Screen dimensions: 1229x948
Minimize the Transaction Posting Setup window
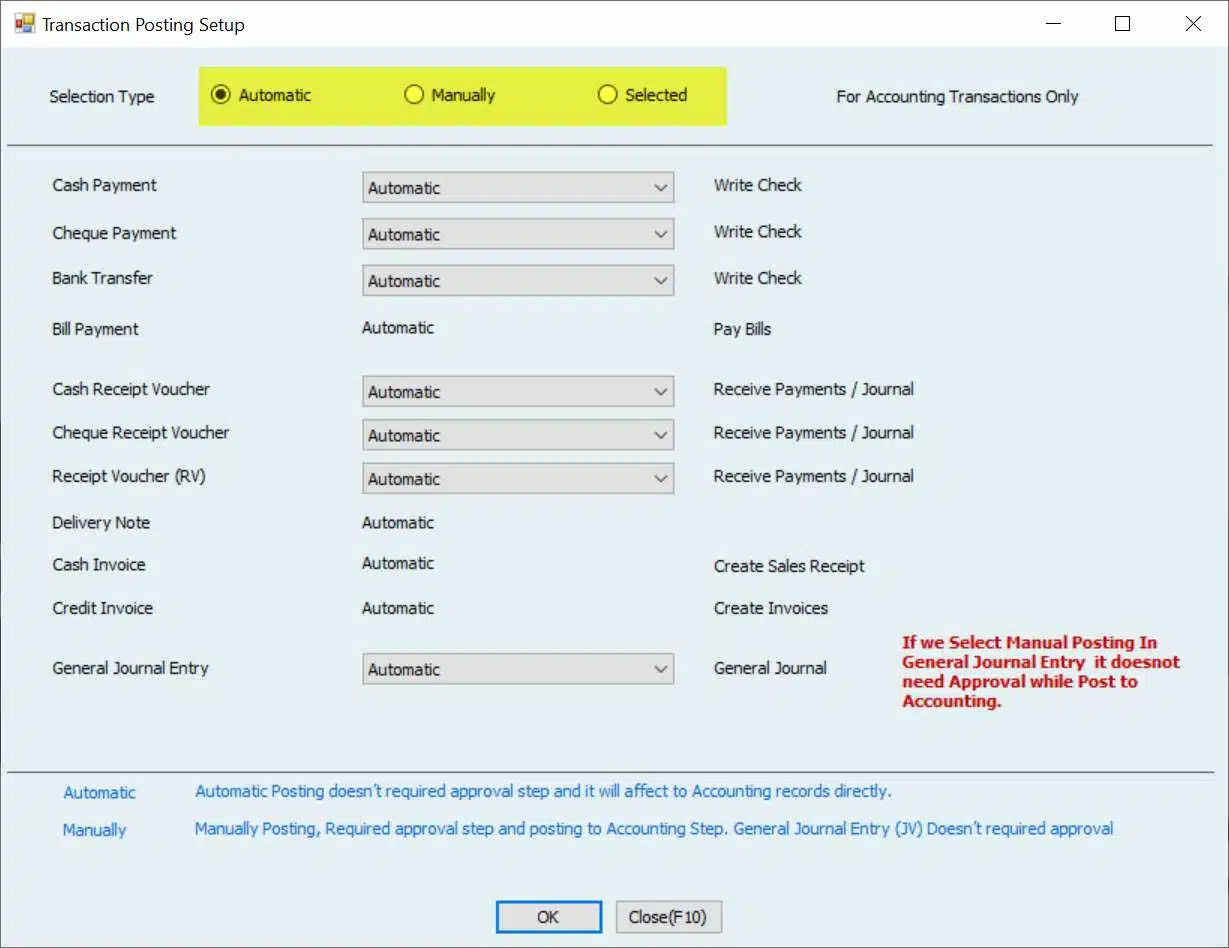point(1052,24)
